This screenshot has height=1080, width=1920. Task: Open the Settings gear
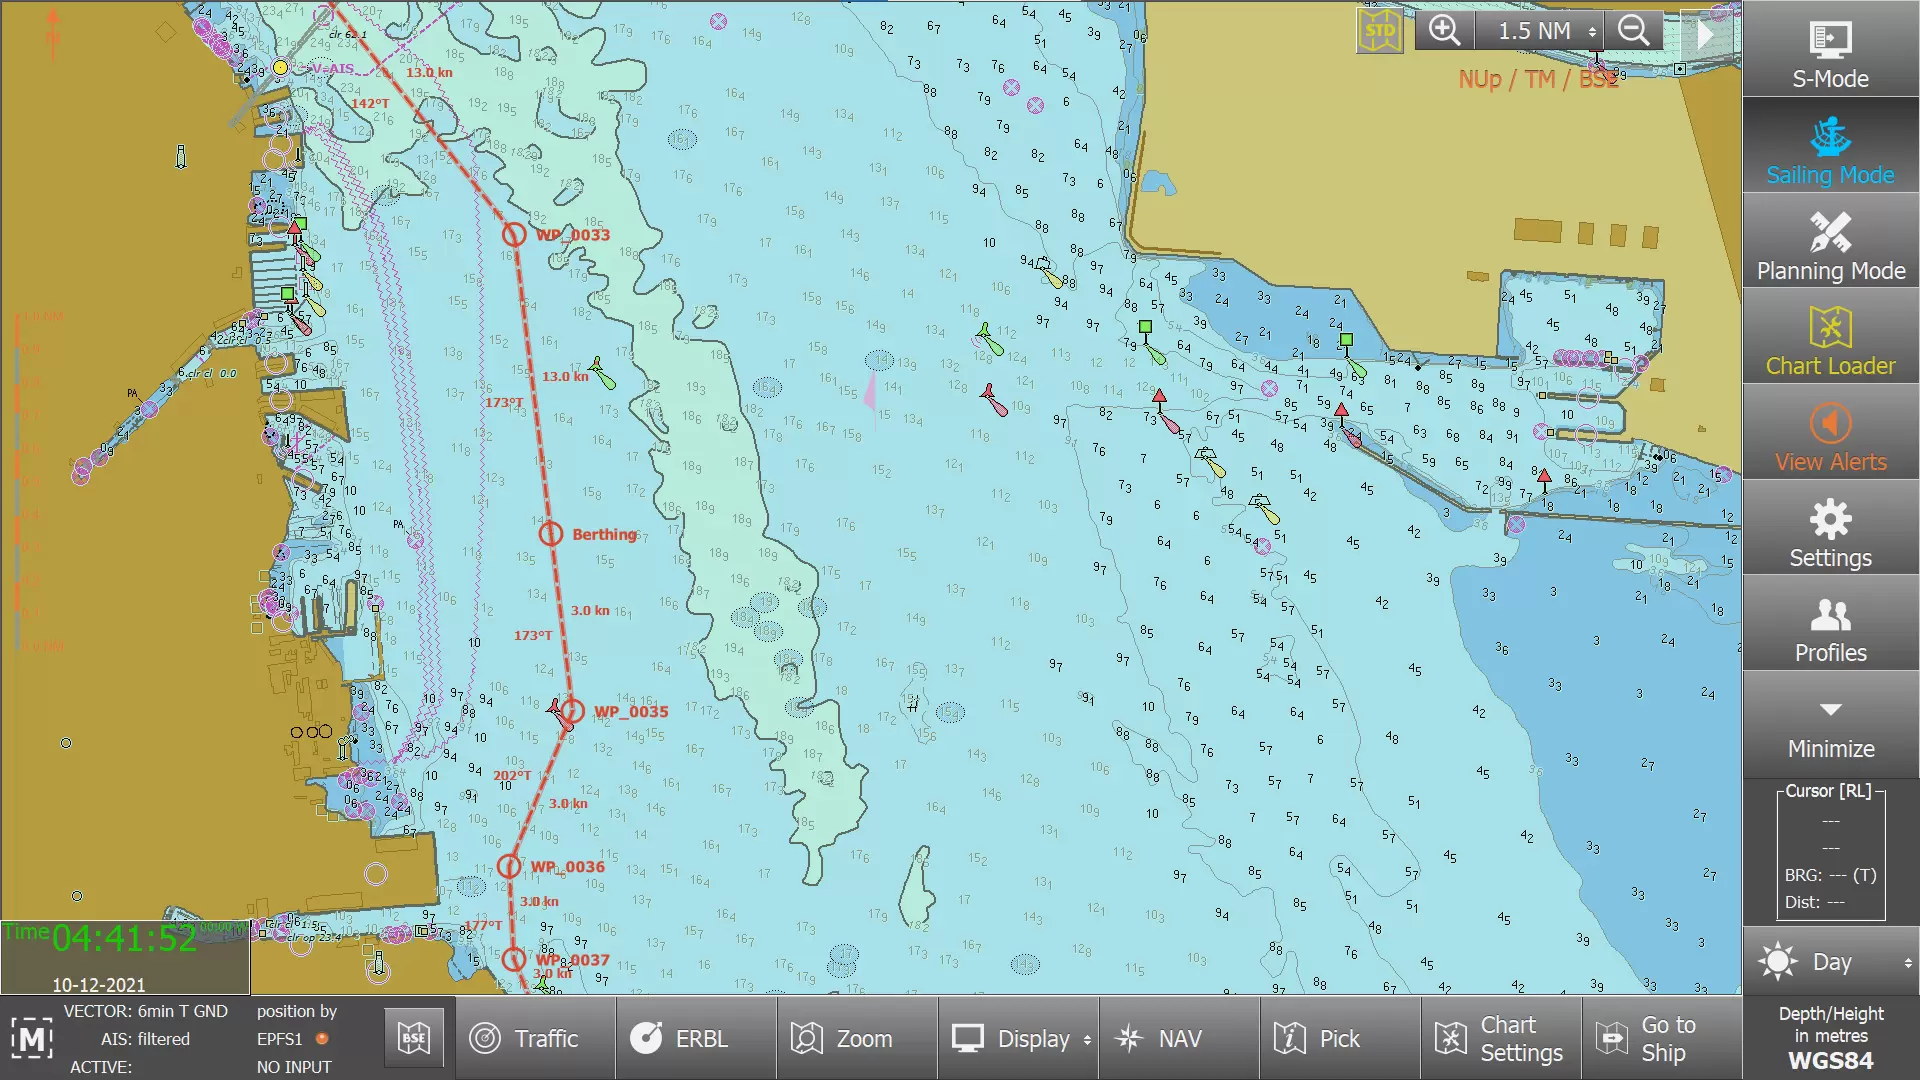point(1830,530)
